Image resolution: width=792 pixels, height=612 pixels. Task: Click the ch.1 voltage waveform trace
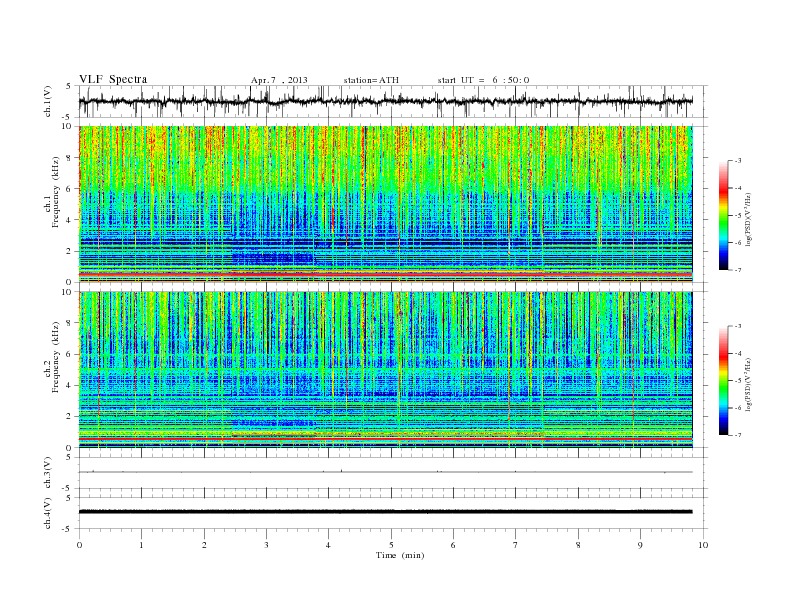(385, 101)
